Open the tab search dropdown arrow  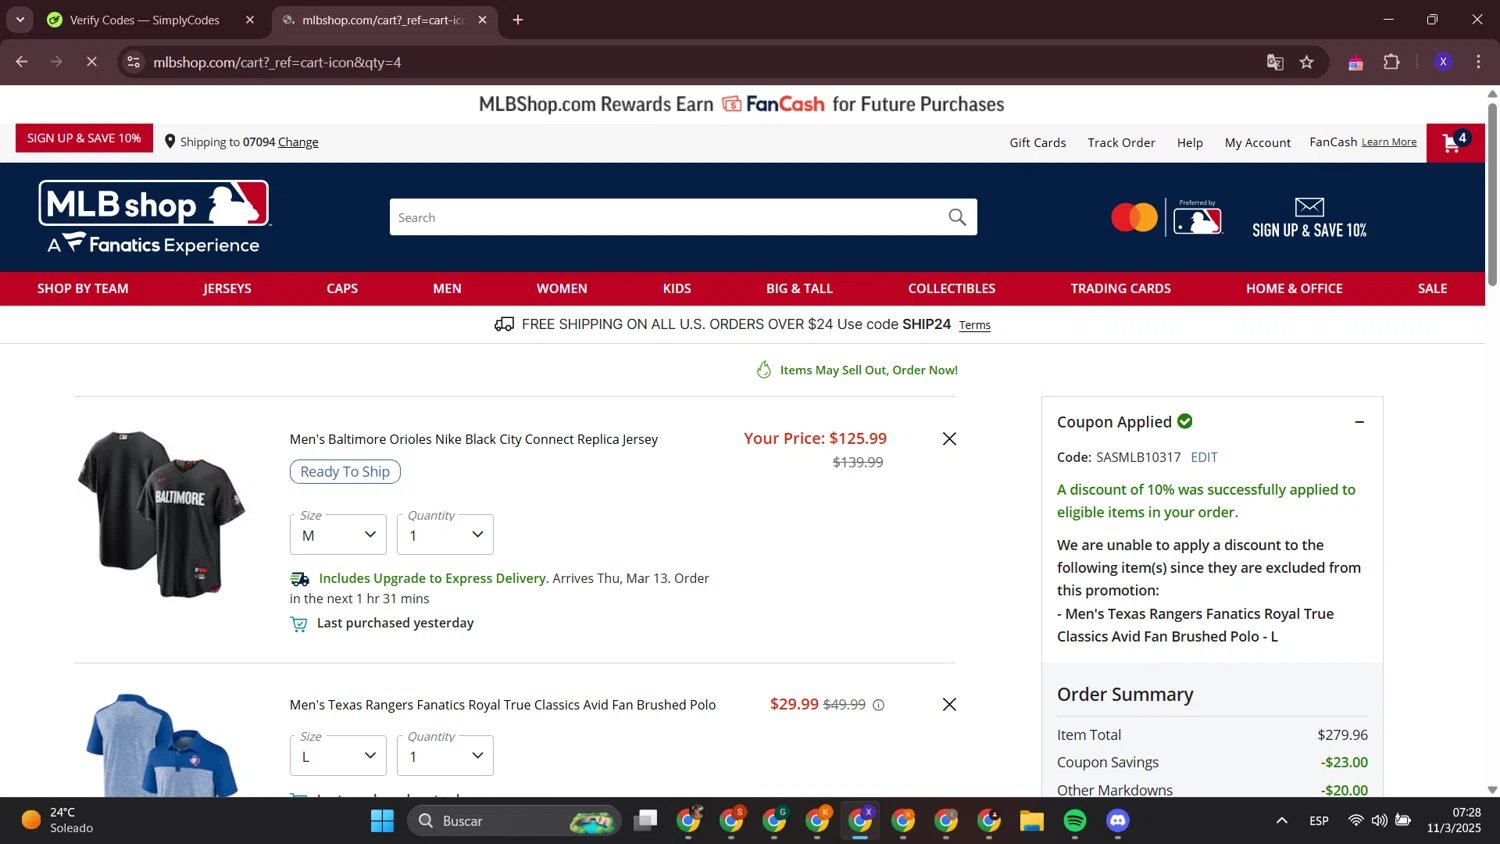[x=20, y=20]
